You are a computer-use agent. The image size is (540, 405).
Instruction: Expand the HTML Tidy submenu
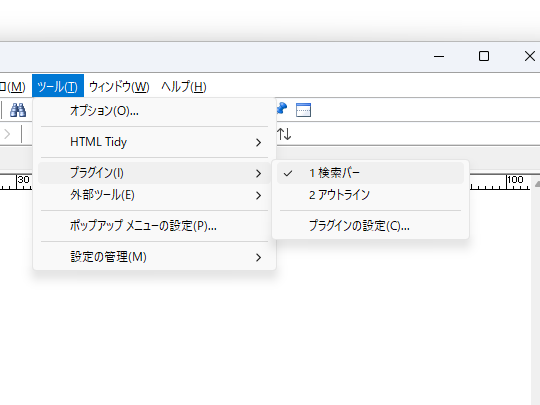click(154, 142)
